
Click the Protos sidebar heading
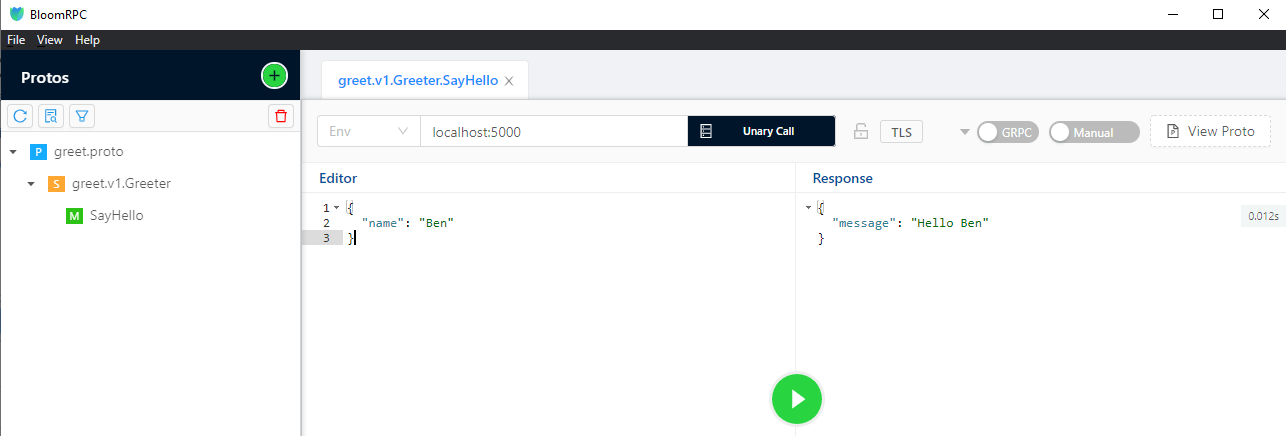[45, 77]
